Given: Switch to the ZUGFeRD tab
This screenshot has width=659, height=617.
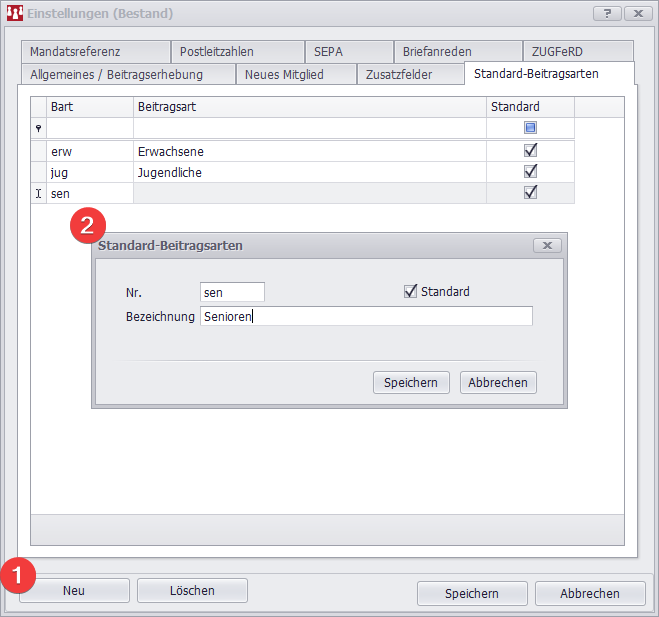Looking at the screenshot, I should click(557, 51).
